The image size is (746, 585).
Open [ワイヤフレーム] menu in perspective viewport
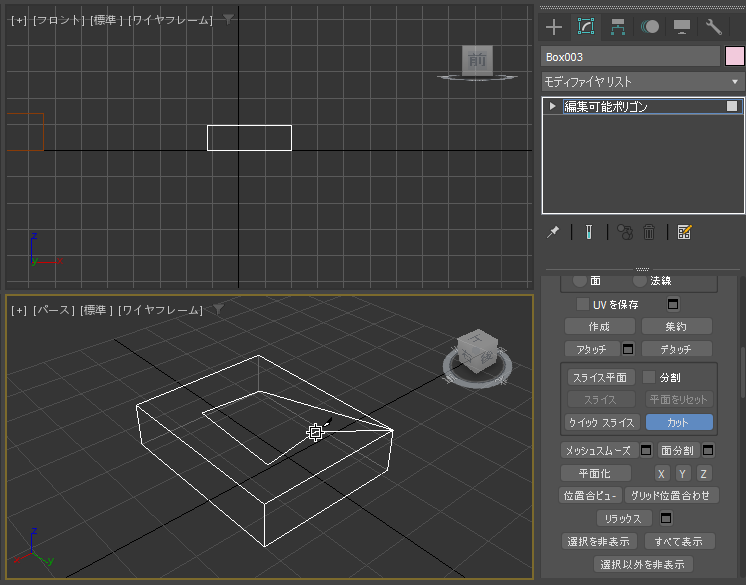(160, 311)
